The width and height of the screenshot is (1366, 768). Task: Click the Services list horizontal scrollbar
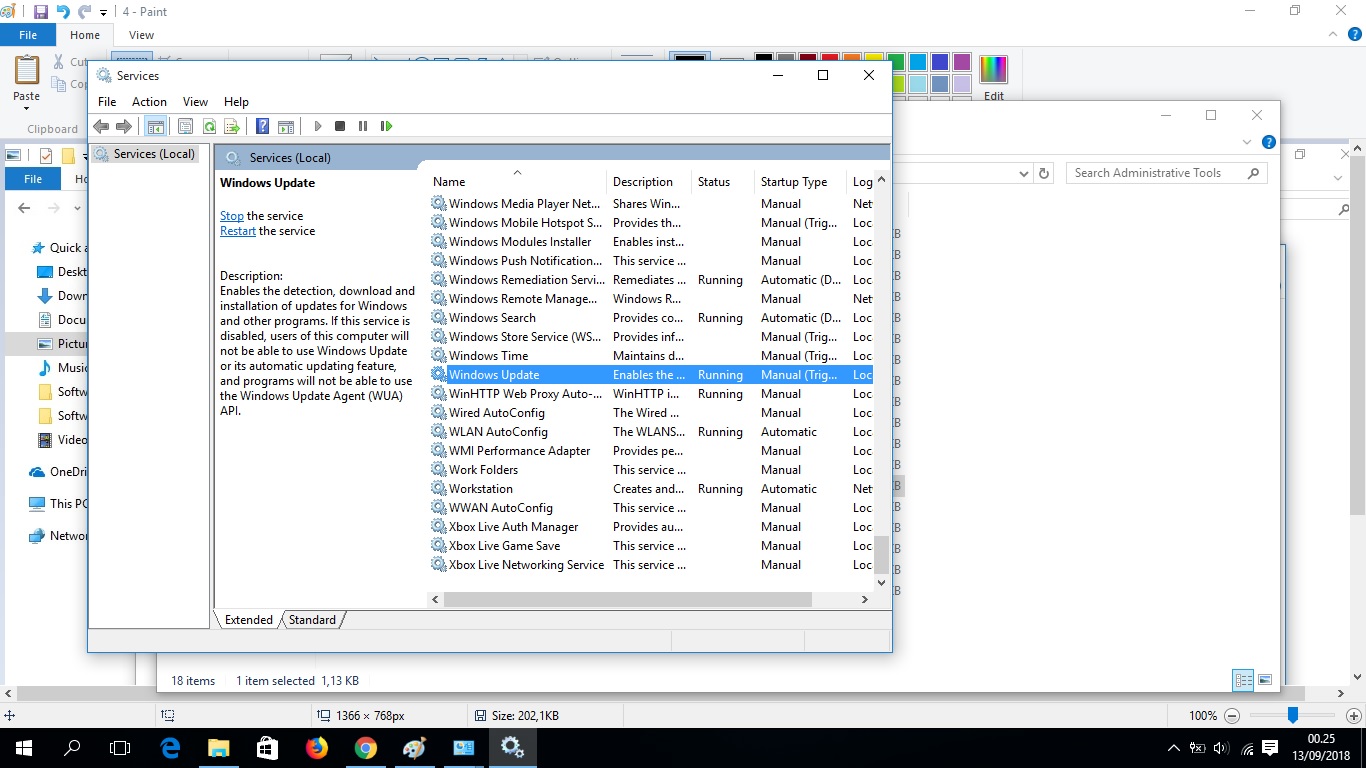pyautogui.click(x=628, y=600)
